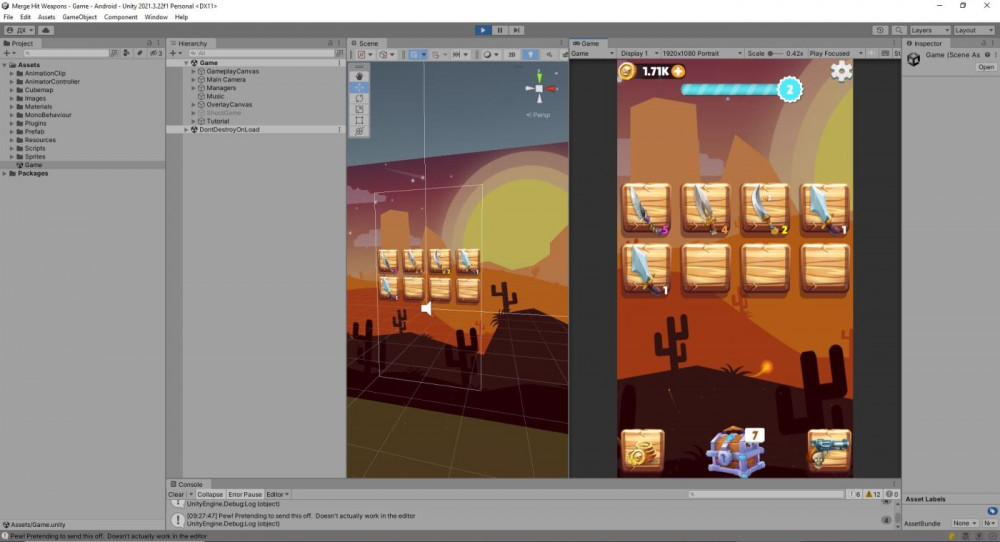Viewport: 1000px width, 542px height.
Task: Open the Layers dropdown
Action: [930, 30]
